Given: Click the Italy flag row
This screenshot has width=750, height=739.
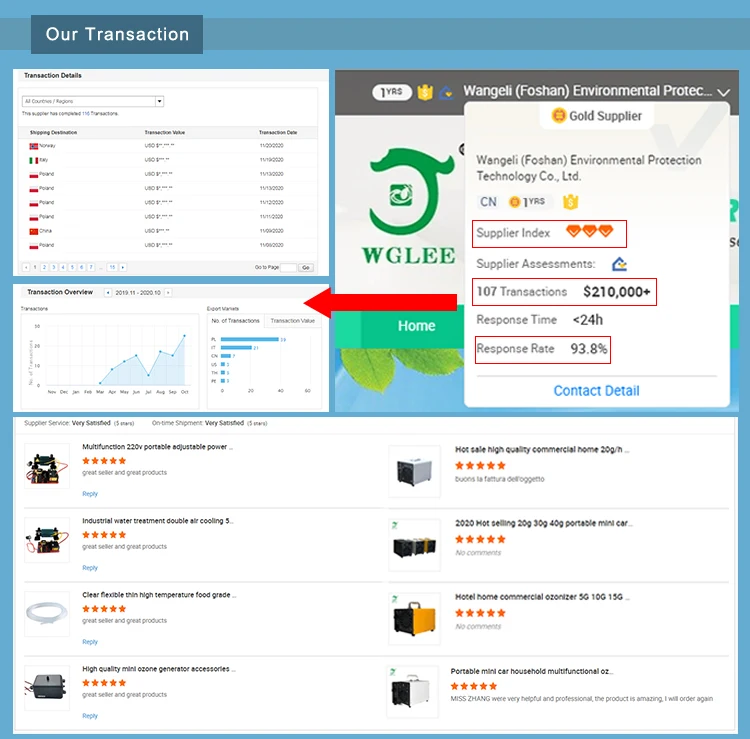Looking at the screenshot, I should tap(167, 160).
